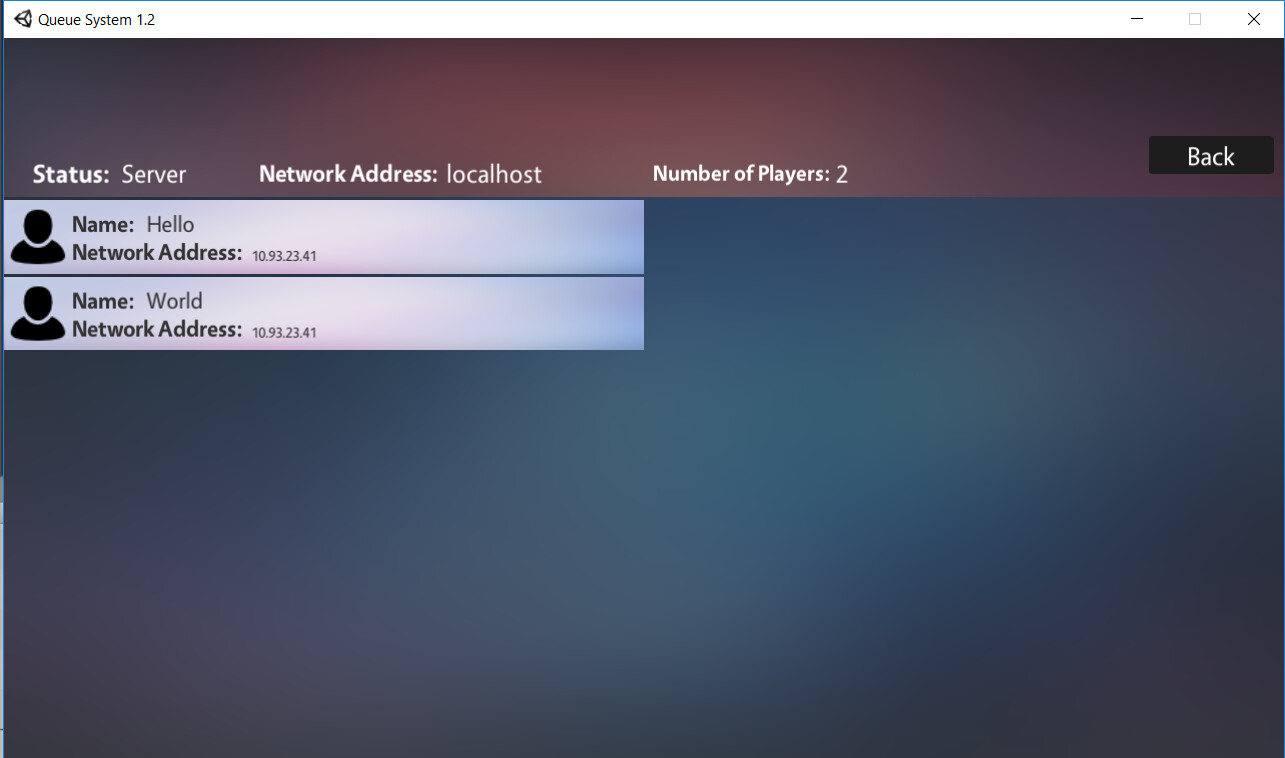Click the player count value 2

click(842, 175)
